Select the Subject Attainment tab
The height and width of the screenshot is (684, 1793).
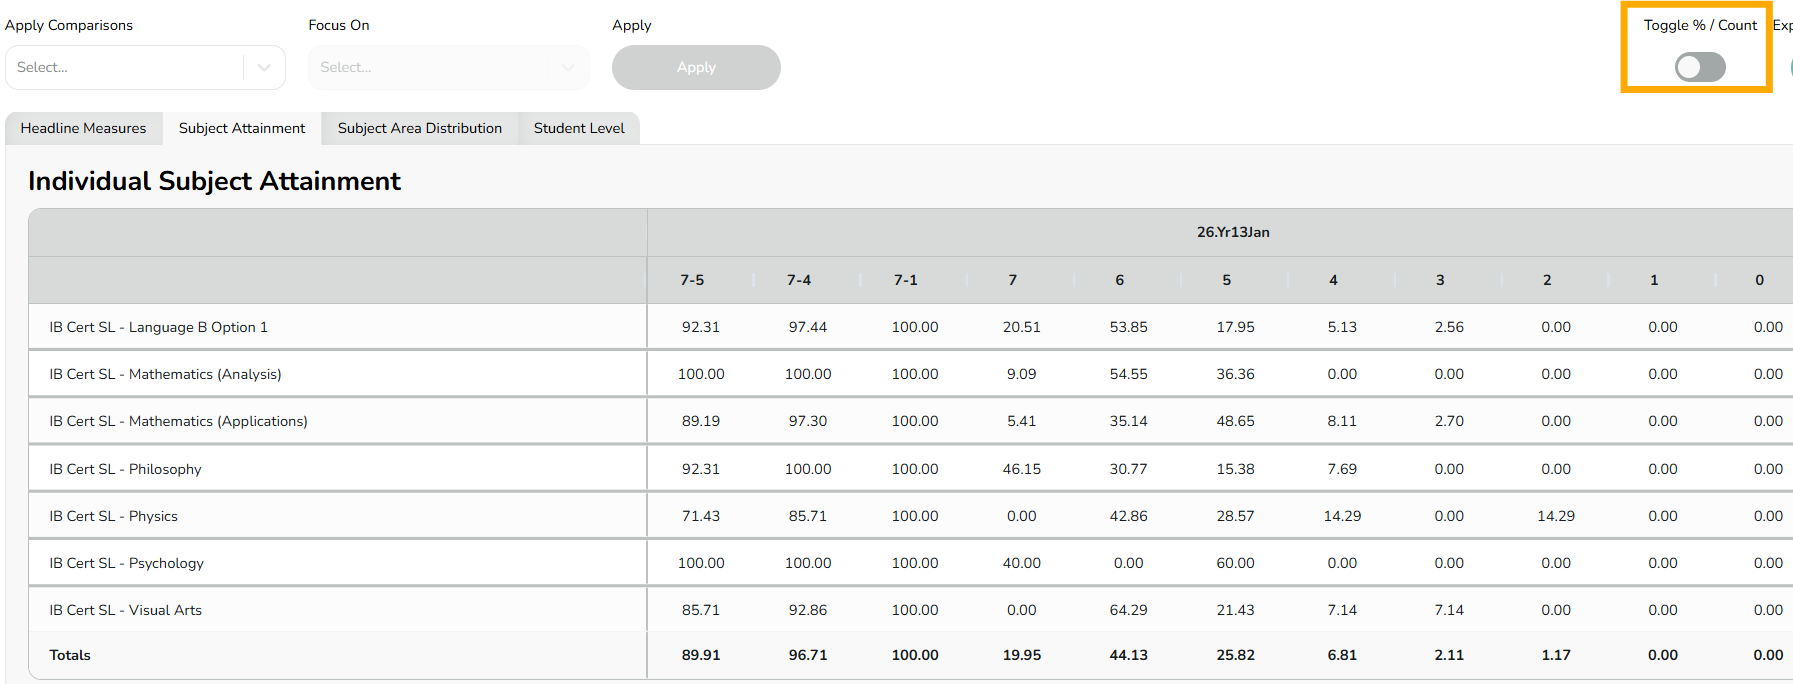(x=242, y=128)
